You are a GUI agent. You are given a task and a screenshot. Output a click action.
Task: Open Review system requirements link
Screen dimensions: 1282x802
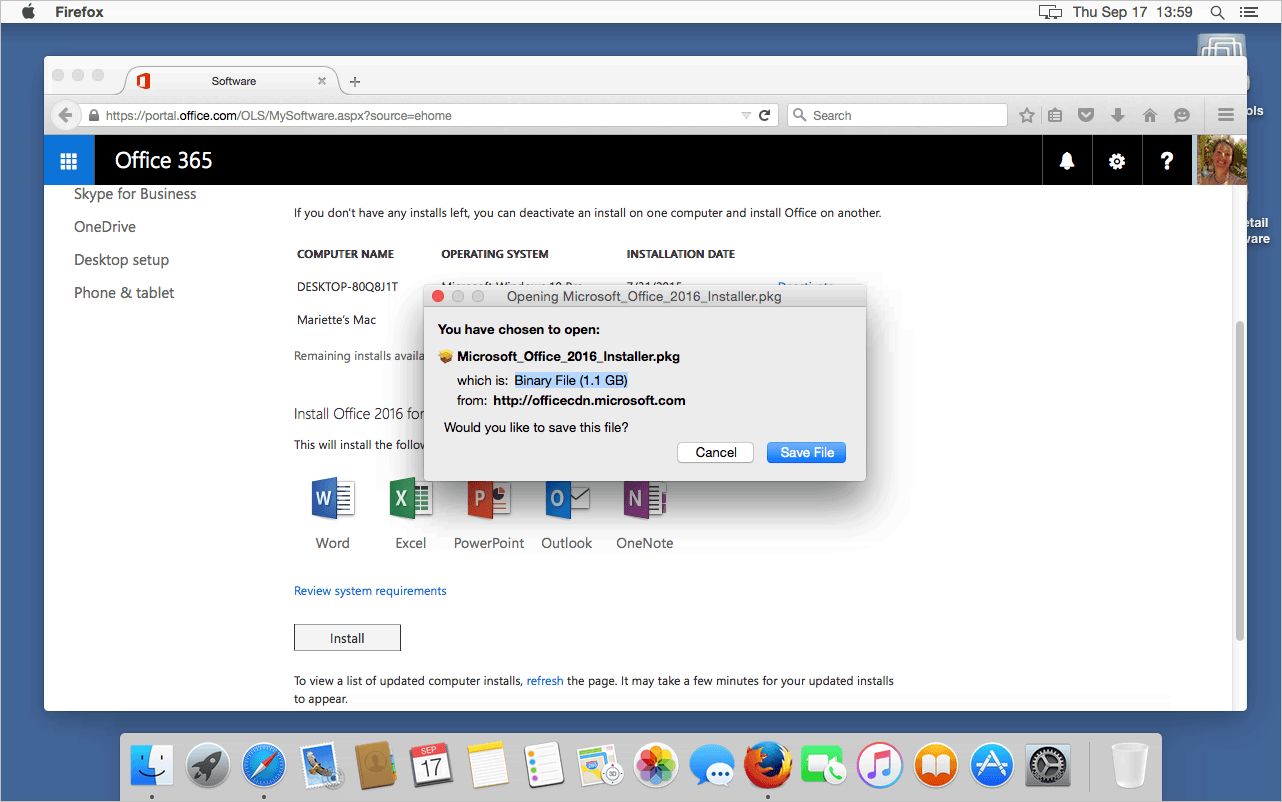[x=370, y=591]
